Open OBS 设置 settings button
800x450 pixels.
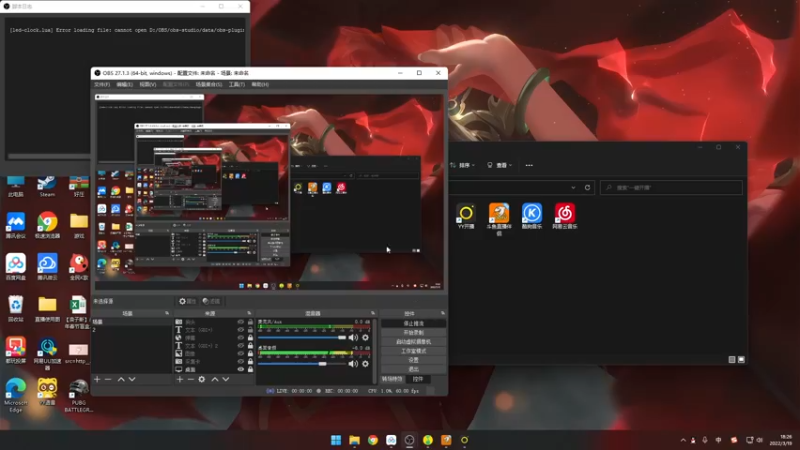pyautogui.click(x=413, y=360)
